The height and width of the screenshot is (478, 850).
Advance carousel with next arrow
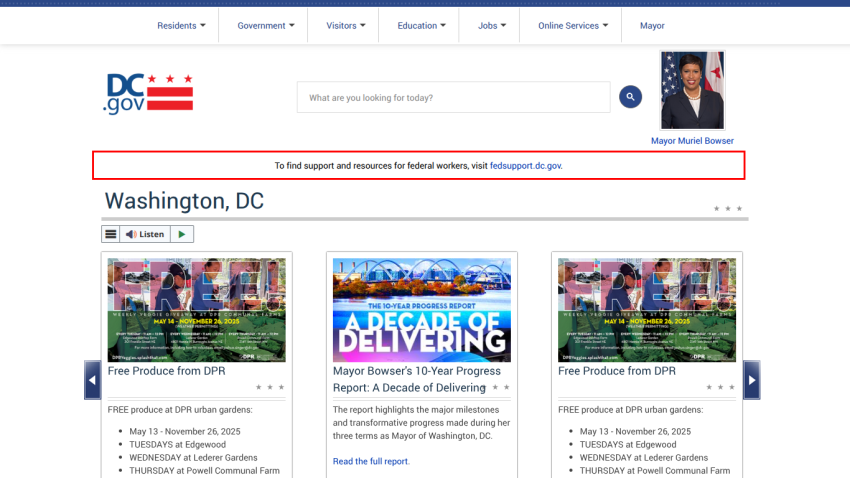tap(751, 380)
